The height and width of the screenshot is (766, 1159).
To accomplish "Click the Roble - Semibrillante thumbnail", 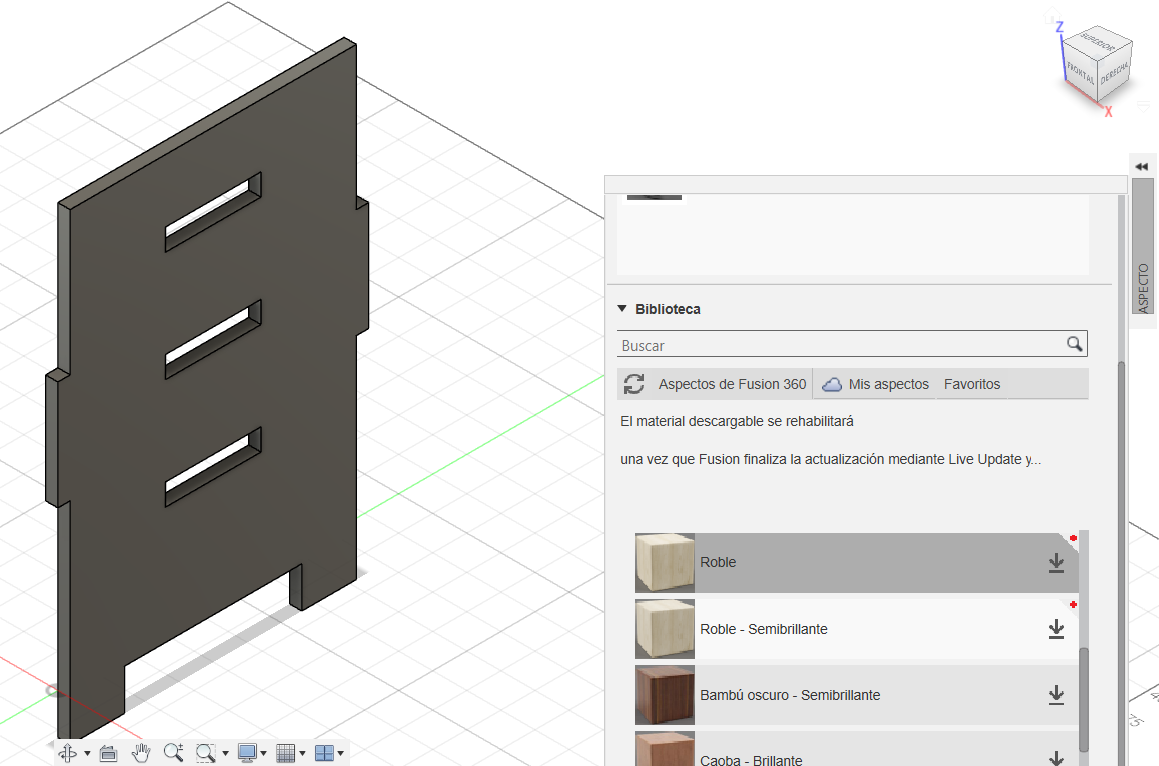I will click(x=665, y=629).
